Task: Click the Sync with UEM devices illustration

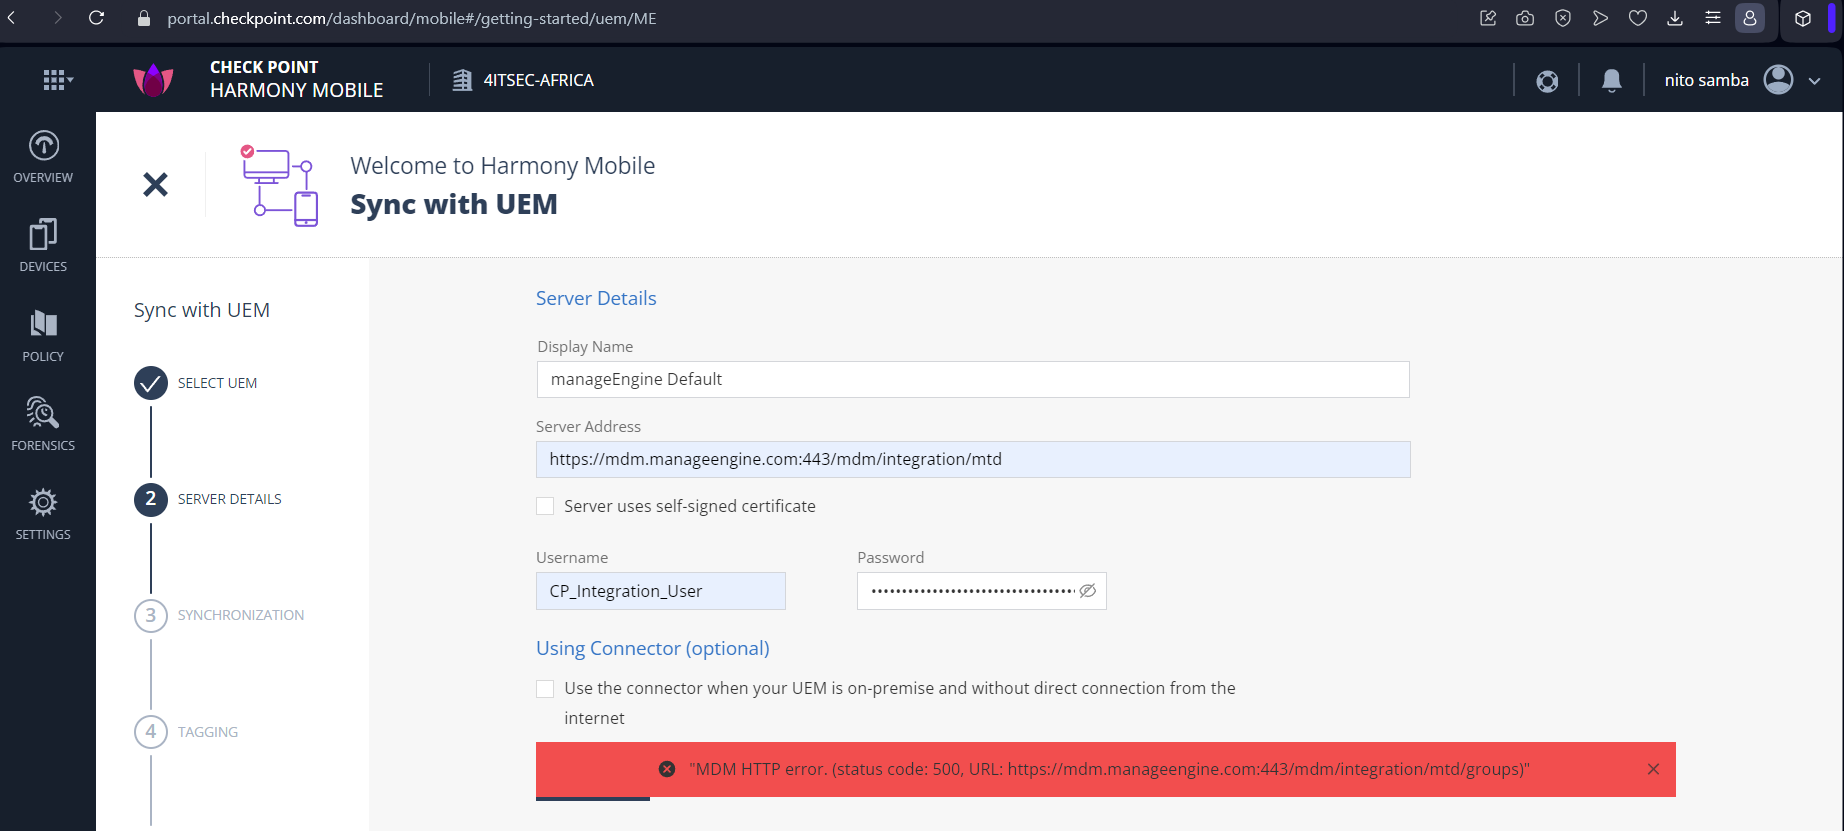Action: coord(280,185)
